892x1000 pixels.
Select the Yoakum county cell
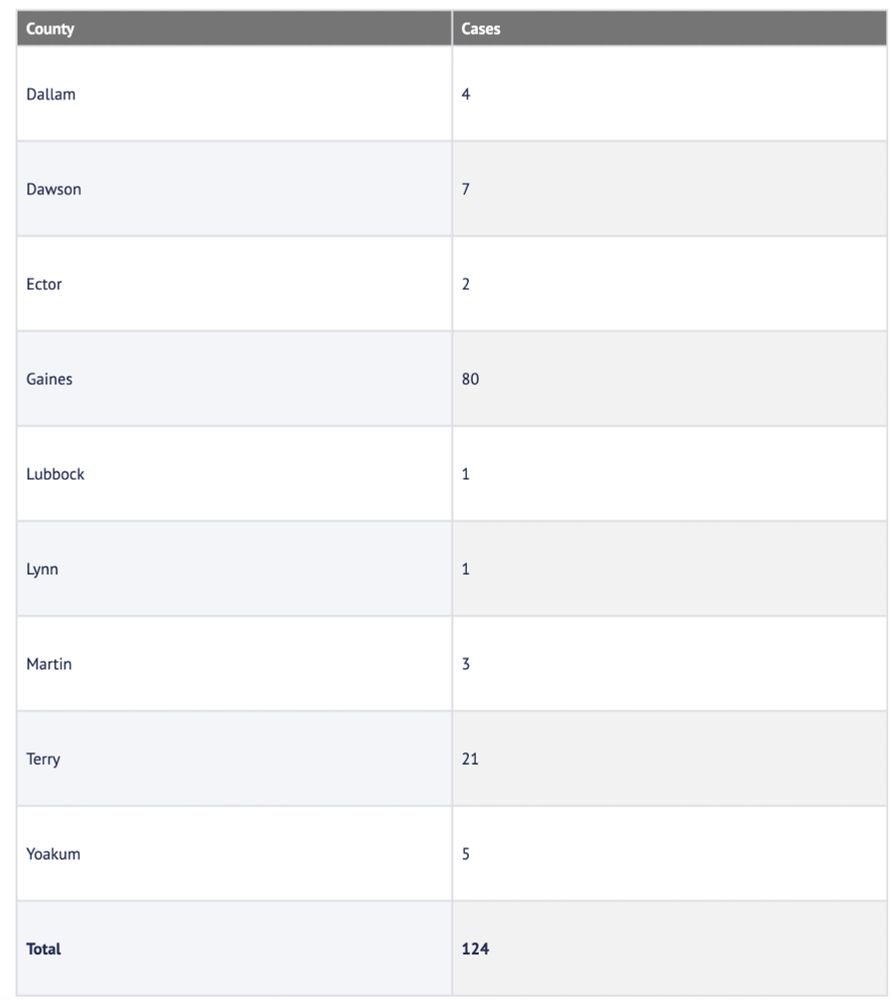(x=234, y=854)
